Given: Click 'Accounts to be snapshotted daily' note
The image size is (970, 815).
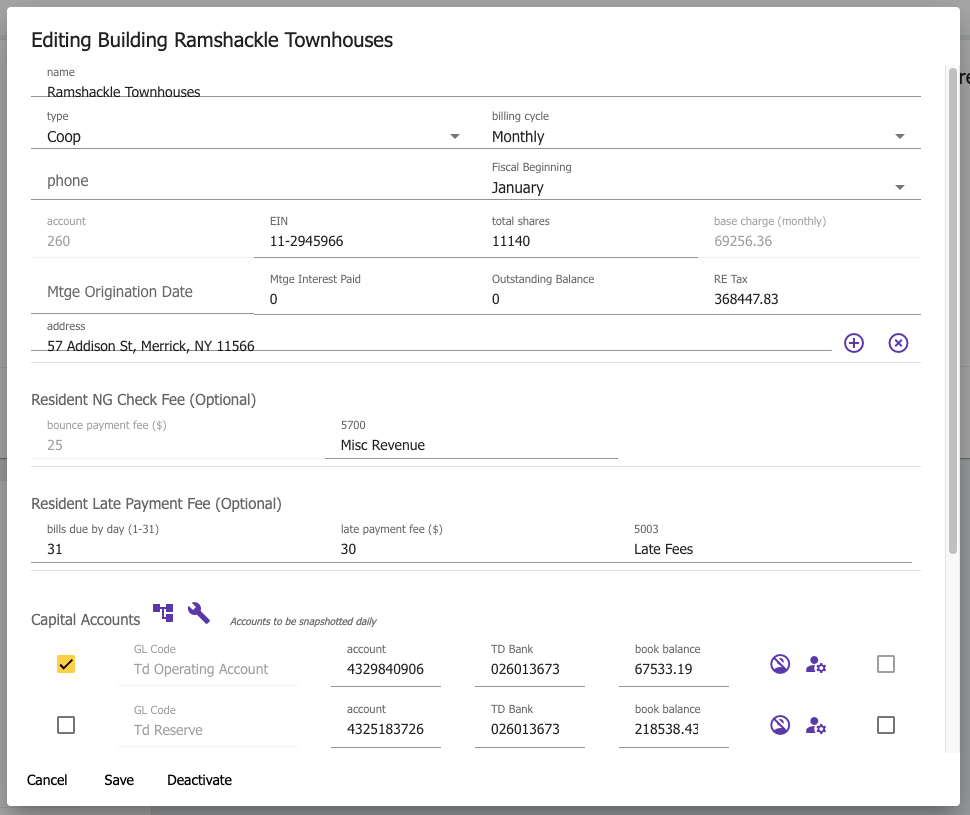Looking at the screenshot, I should [303, 621].
